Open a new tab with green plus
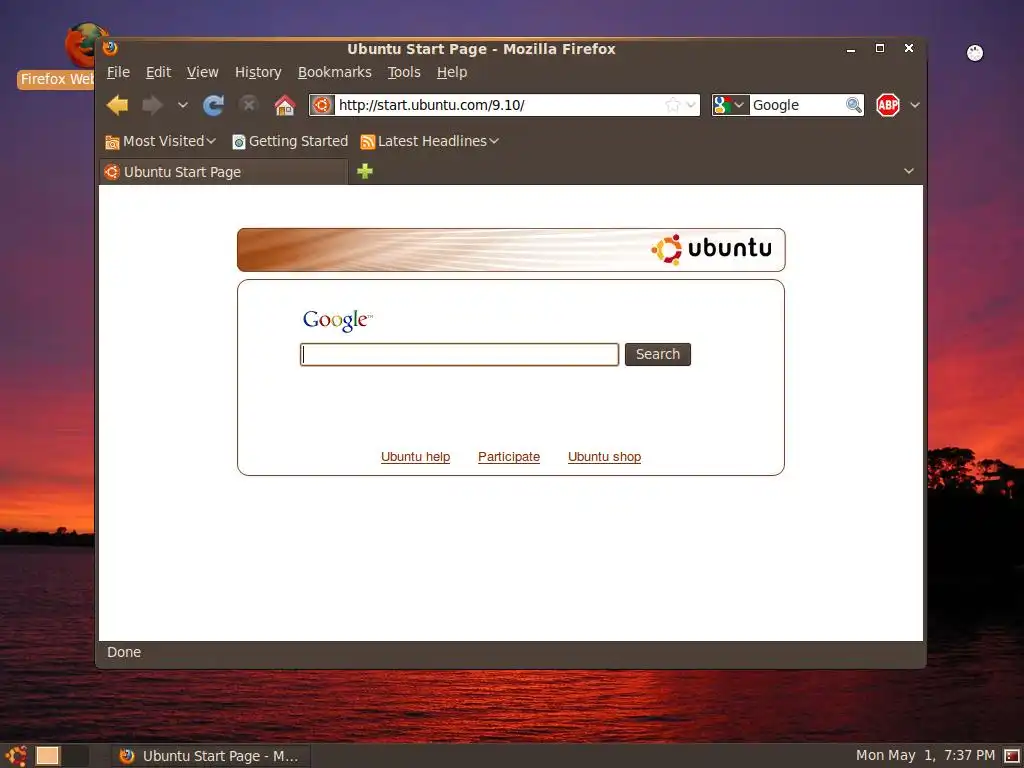Screen dimensions: 1024x768 pos(365,171)
